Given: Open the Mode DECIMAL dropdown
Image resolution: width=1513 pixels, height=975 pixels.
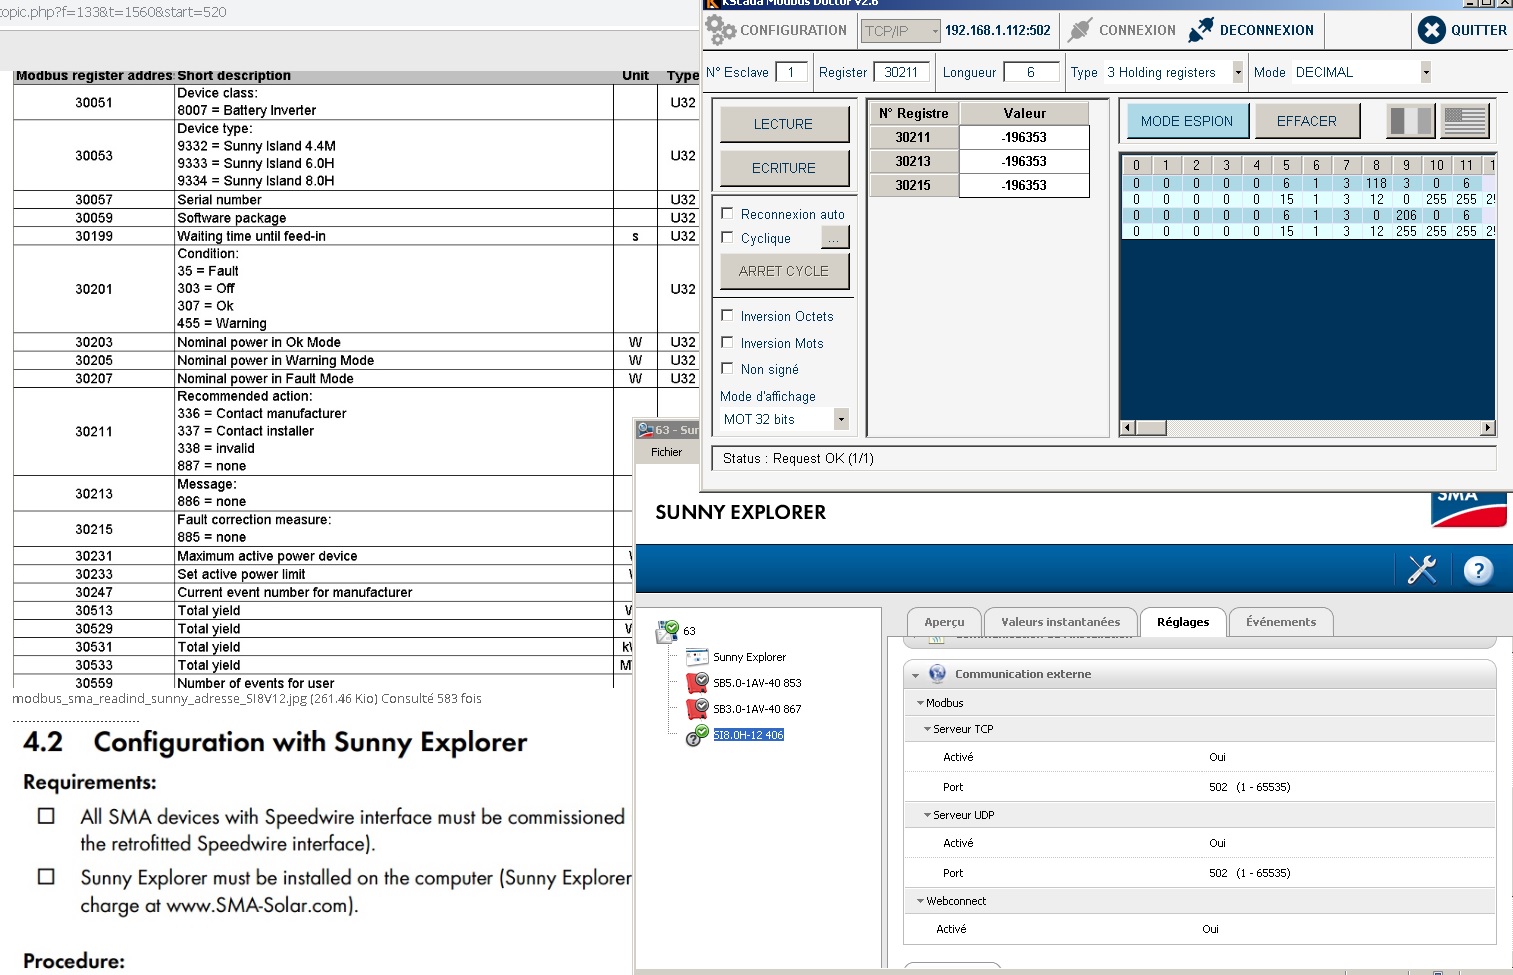Looking at the screenshot, I should 1425,72.
